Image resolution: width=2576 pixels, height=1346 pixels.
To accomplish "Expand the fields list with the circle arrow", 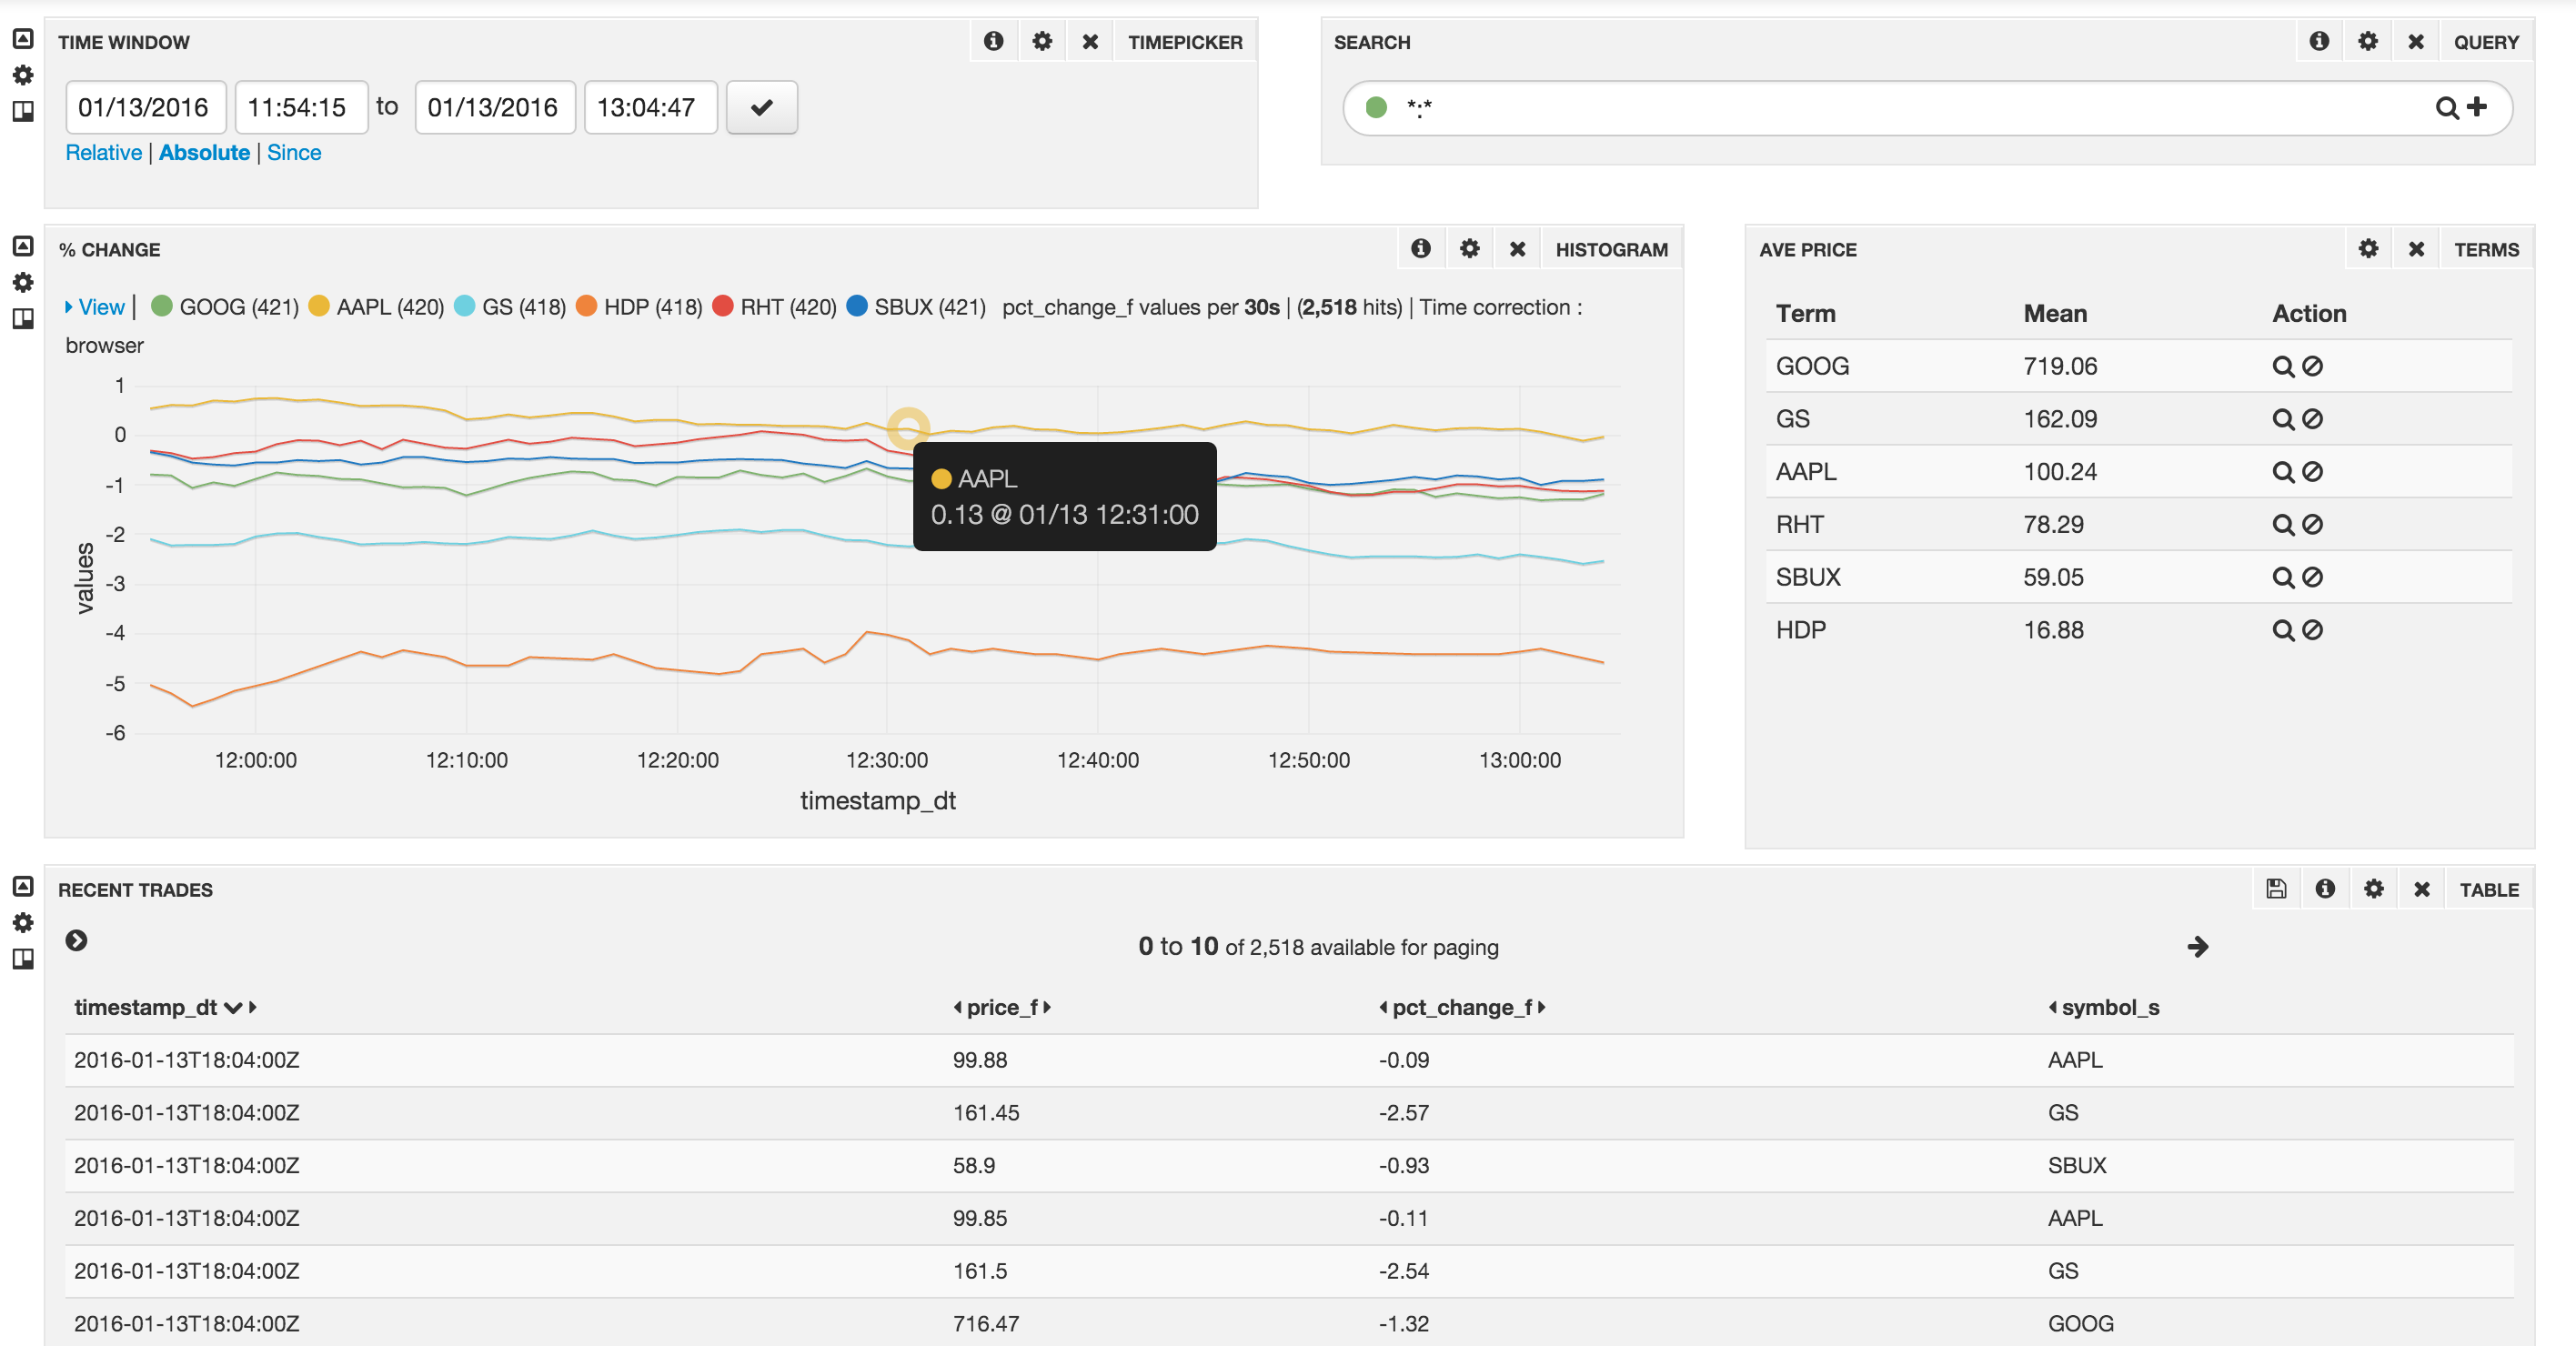I will click(76, 940).
